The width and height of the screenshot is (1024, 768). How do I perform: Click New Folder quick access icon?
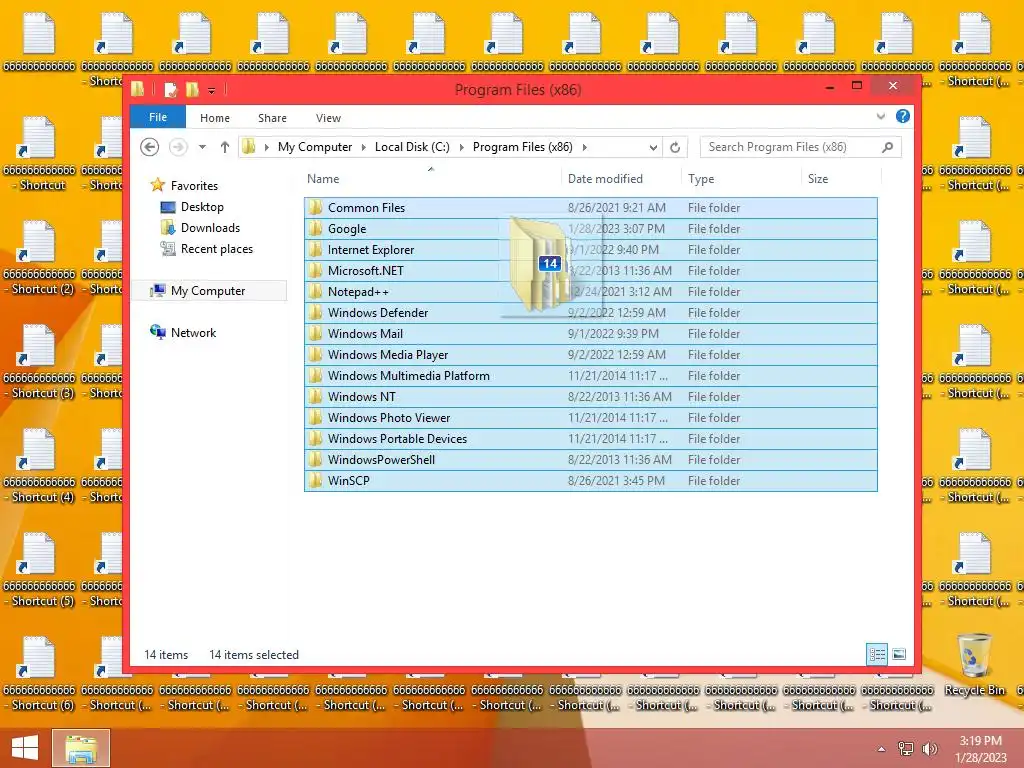coord(192,89)
